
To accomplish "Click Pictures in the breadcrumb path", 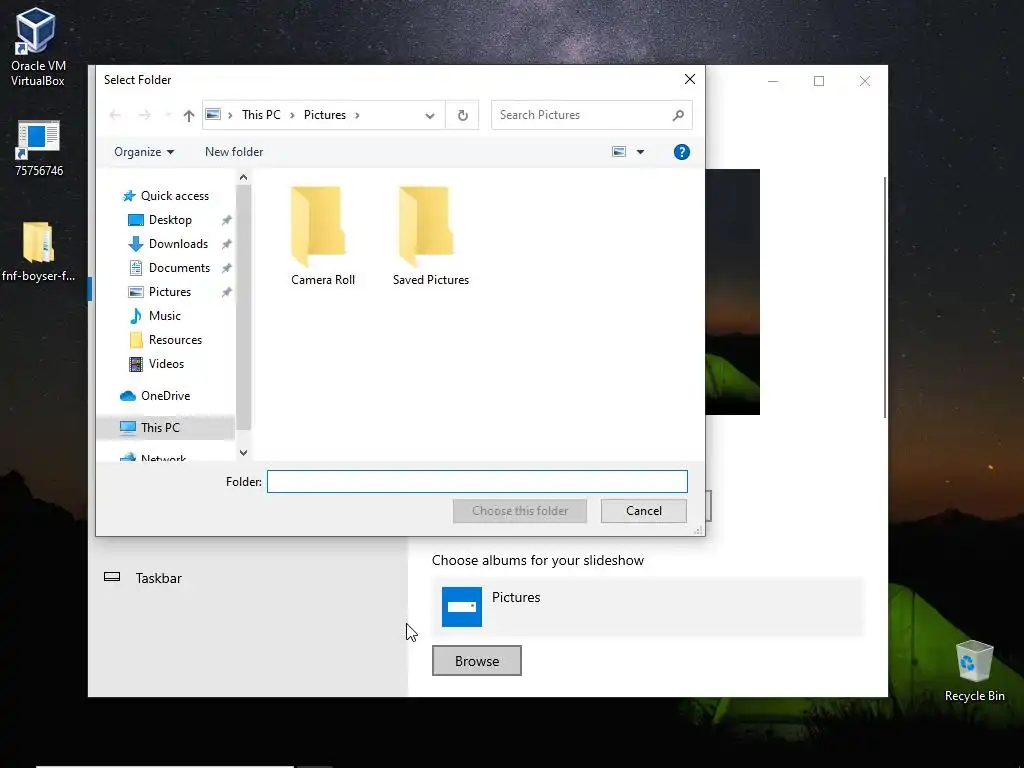I will tap(325, 115).
